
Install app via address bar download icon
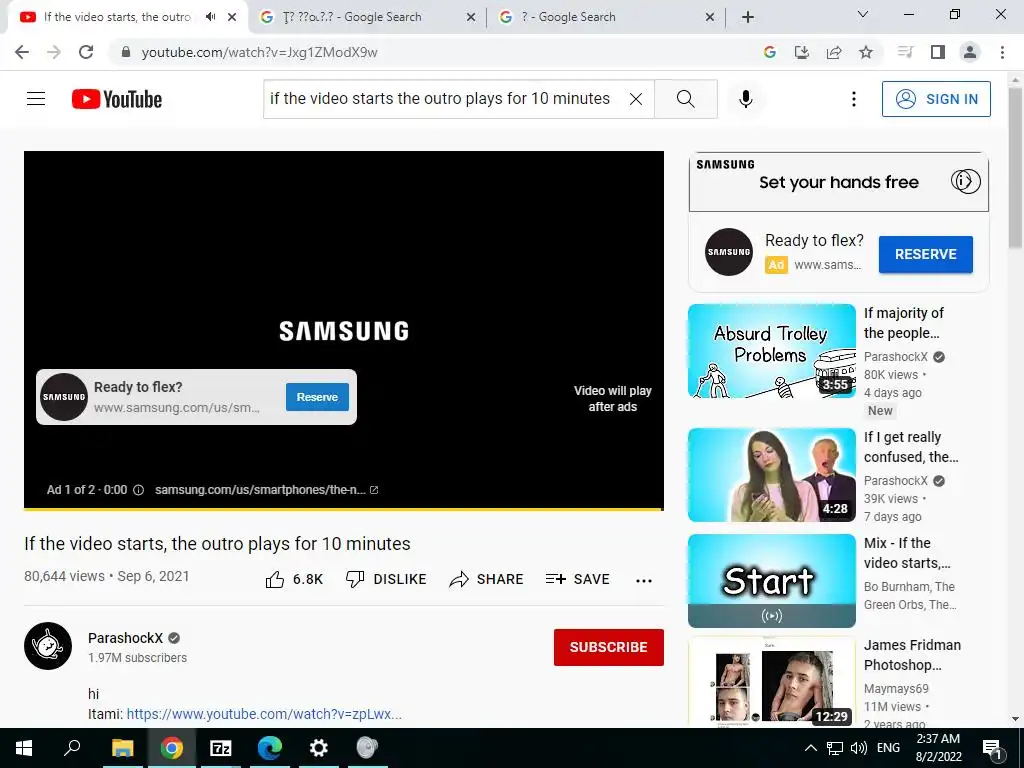(802, 52)
